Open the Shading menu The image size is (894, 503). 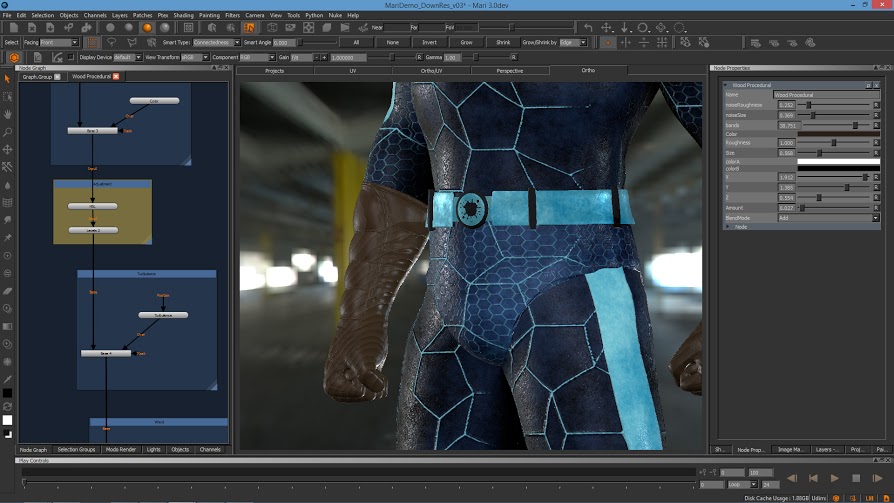pos(183,15)
